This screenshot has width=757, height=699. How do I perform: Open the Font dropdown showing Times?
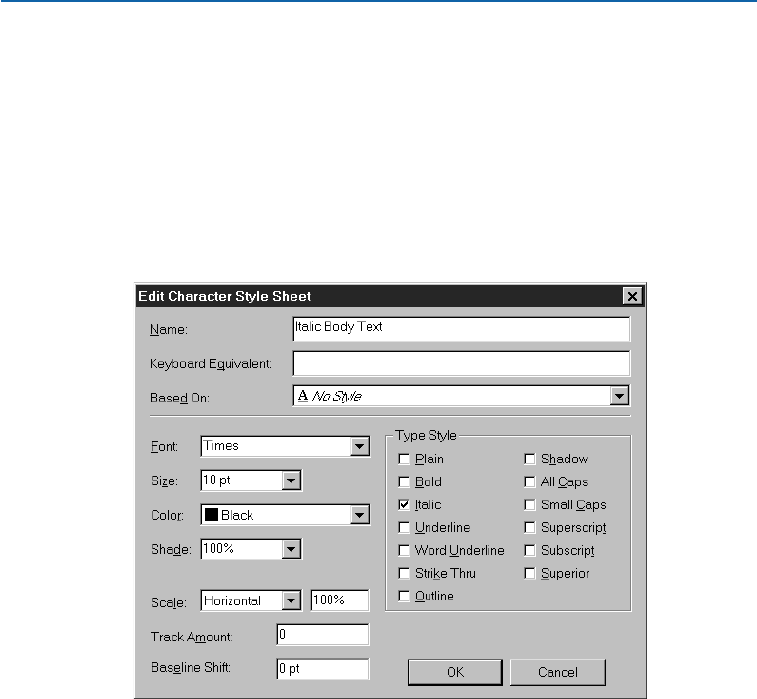click(x=359, y=446)
